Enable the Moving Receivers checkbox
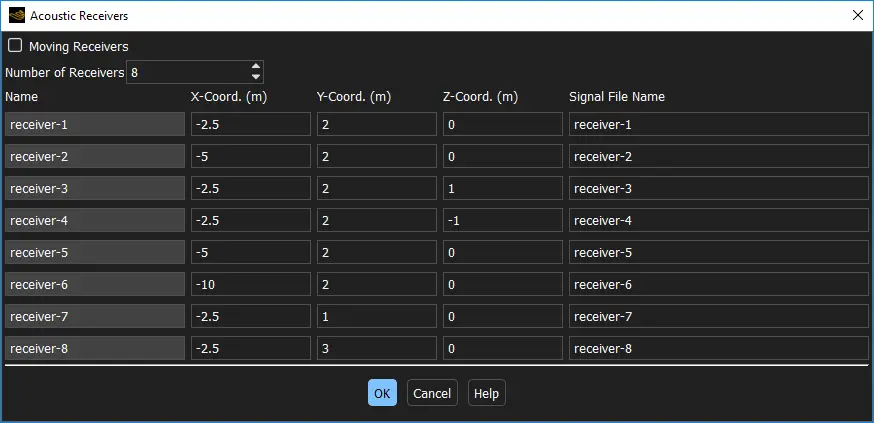Viewport: 874px width, 423px height. [15, 46]
